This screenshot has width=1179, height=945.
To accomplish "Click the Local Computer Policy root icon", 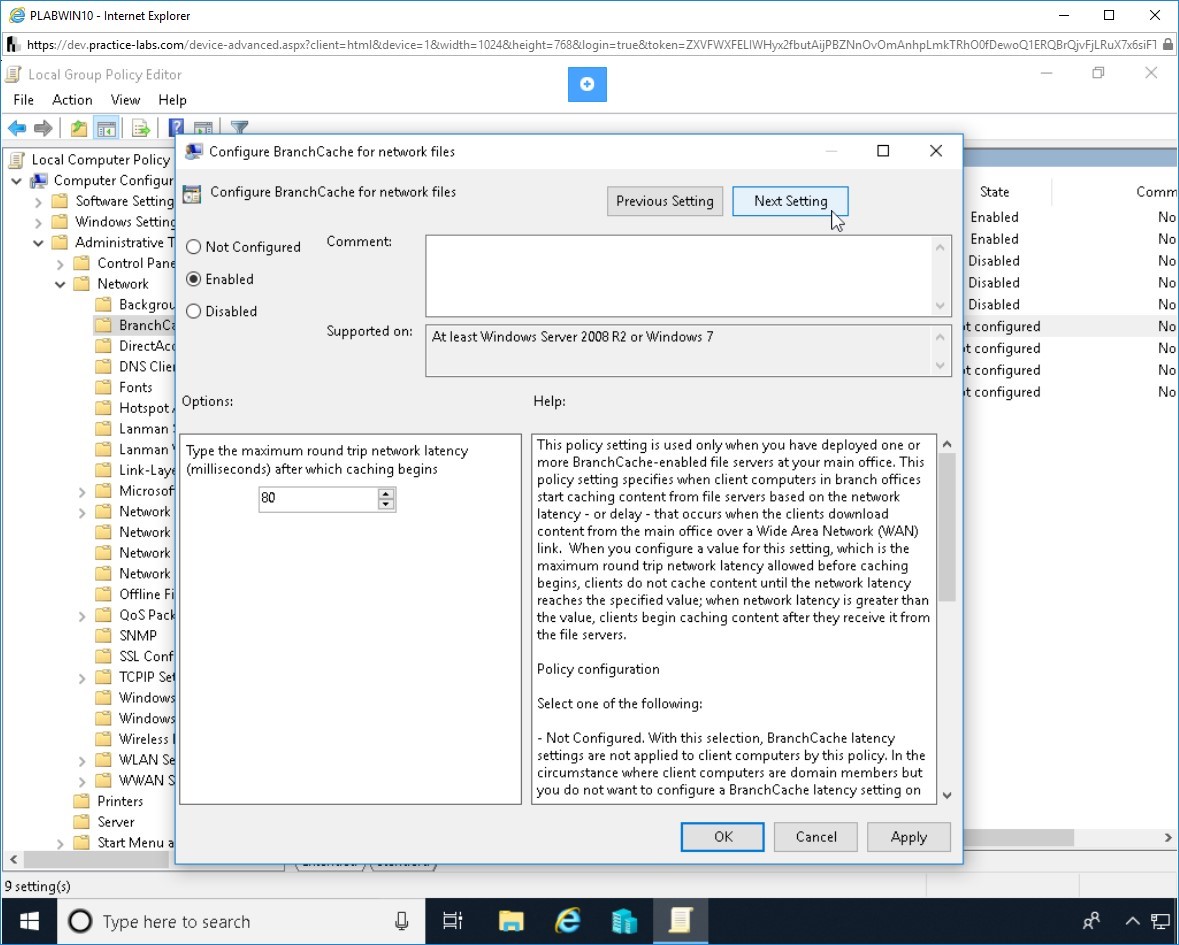I will point(15,159).
